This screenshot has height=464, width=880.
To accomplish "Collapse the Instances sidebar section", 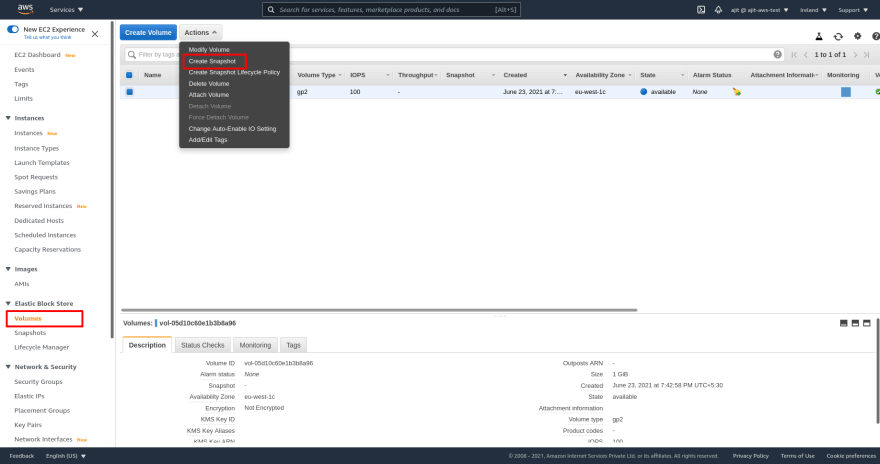I will click(8, 118).
